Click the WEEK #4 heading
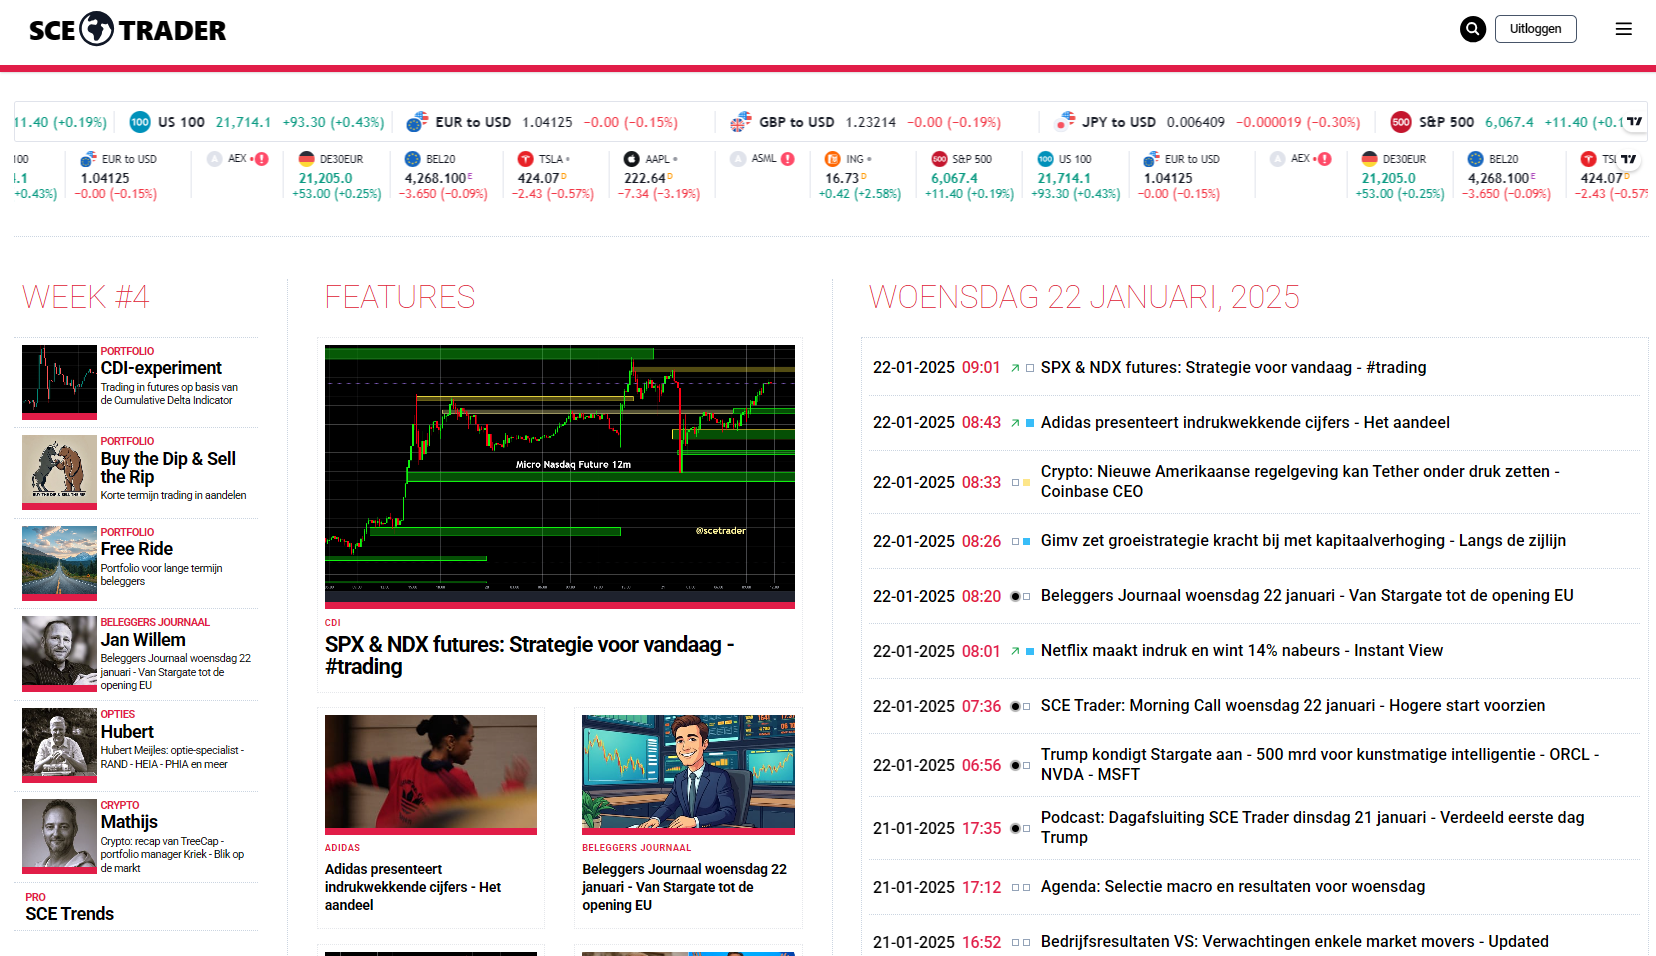 click(x=86, y=297)
